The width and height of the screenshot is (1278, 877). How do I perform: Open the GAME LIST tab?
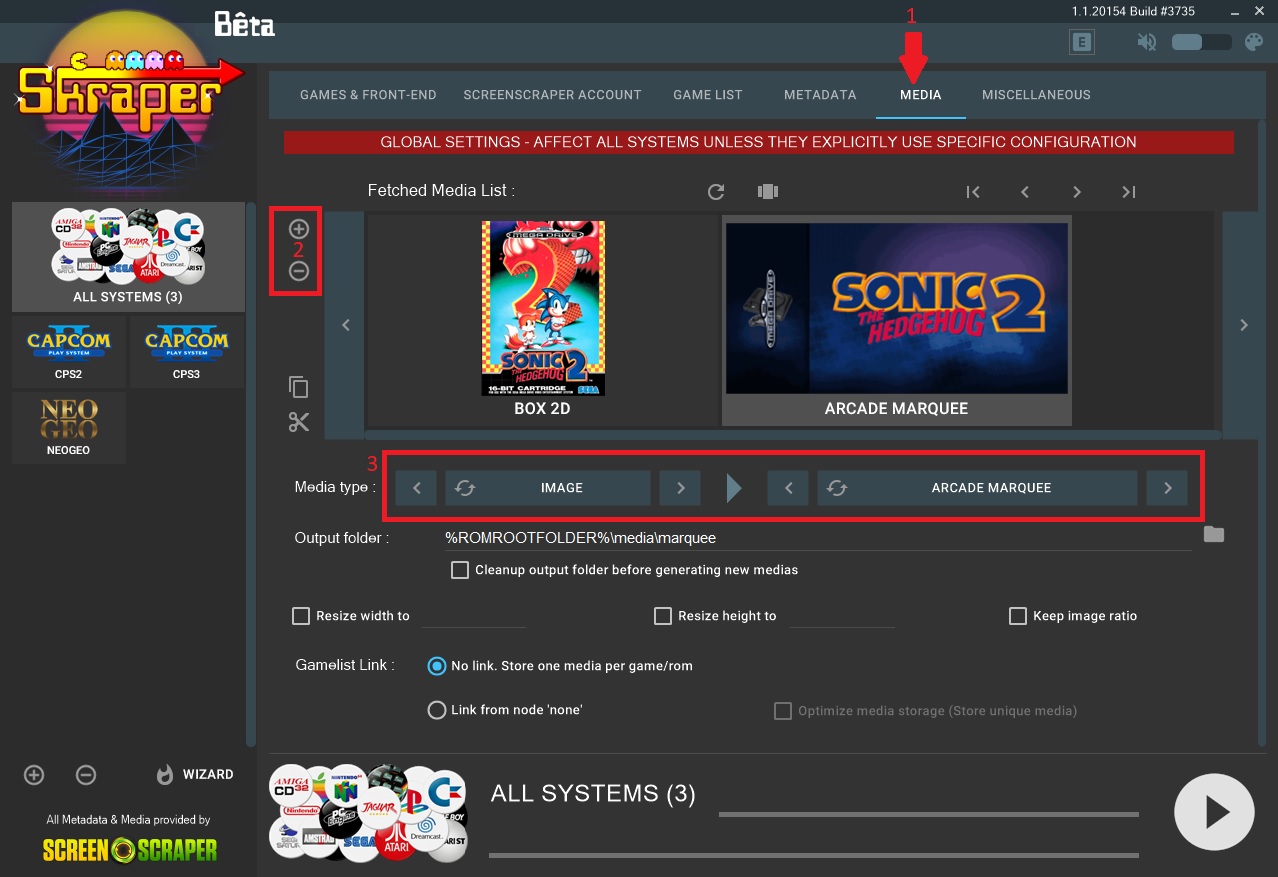(708, 95)
